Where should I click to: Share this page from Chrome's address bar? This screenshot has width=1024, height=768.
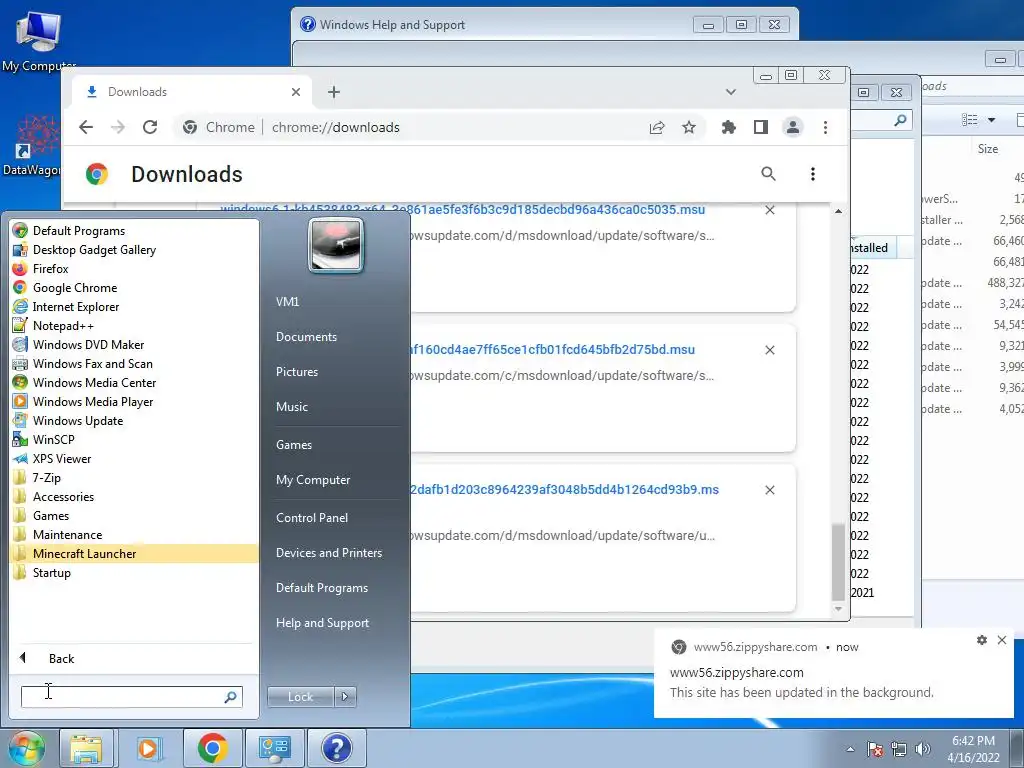tap(657, 127)
